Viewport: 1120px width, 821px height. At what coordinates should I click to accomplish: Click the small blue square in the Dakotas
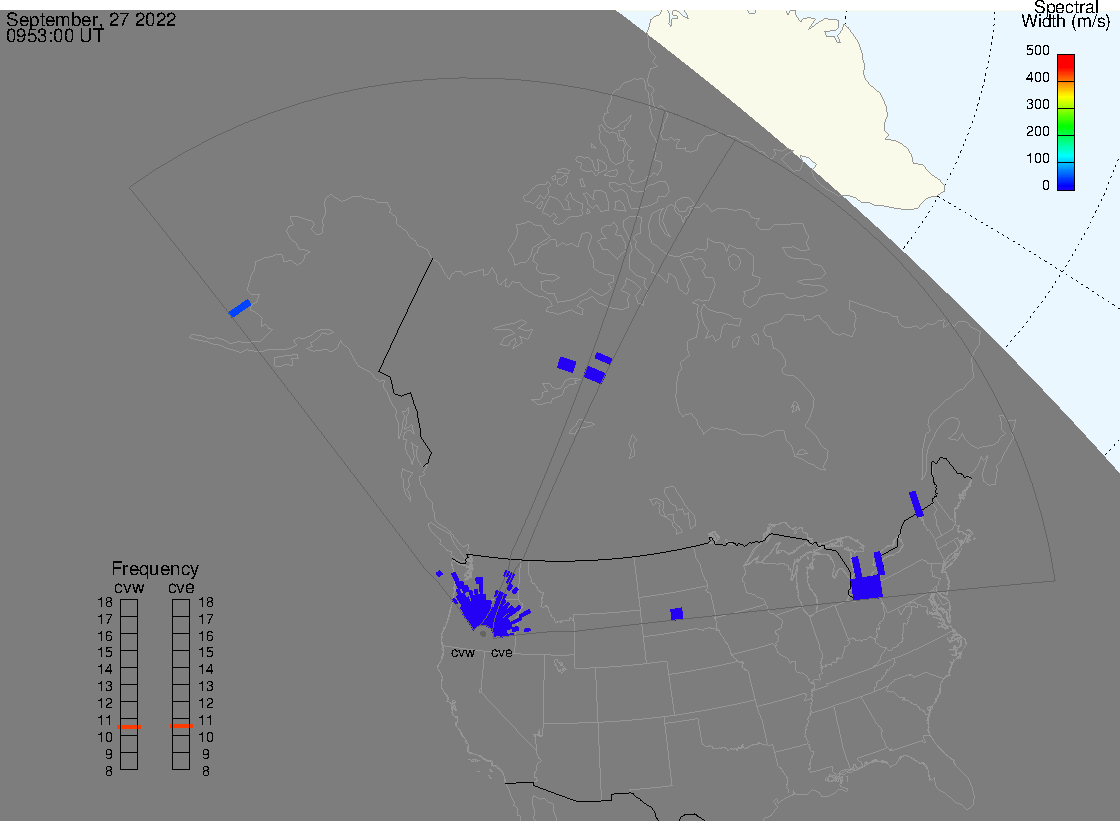click(x=677, y=614)
